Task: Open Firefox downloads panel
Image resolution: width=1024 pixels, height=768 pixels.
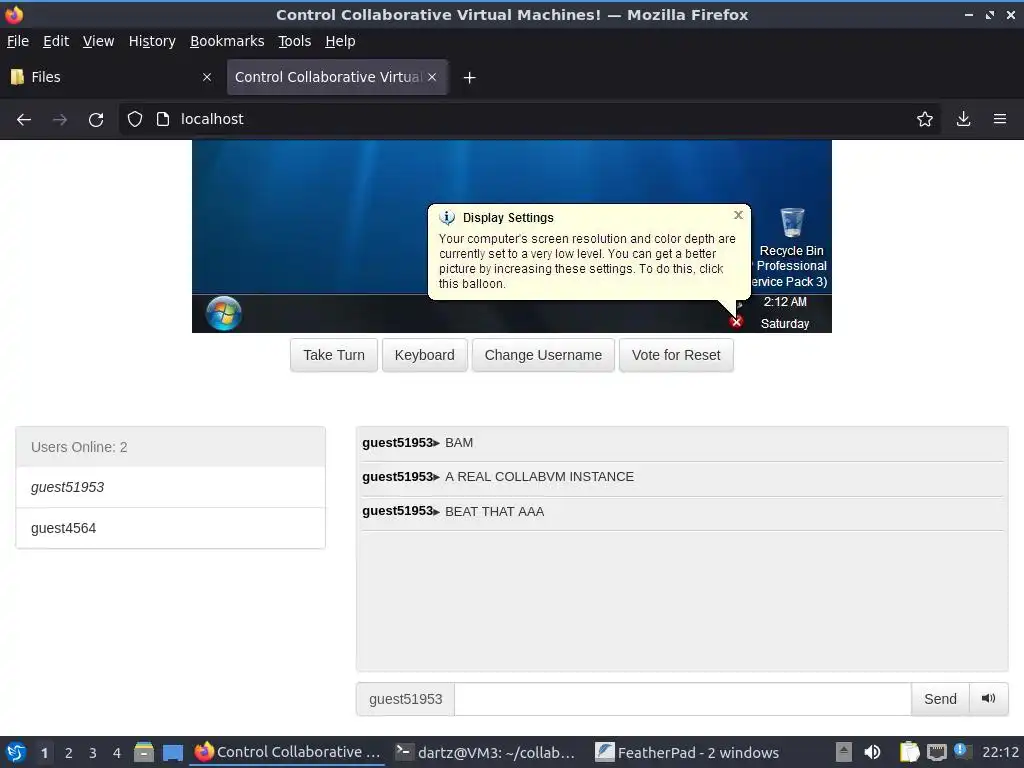Action: click(963, 119)
